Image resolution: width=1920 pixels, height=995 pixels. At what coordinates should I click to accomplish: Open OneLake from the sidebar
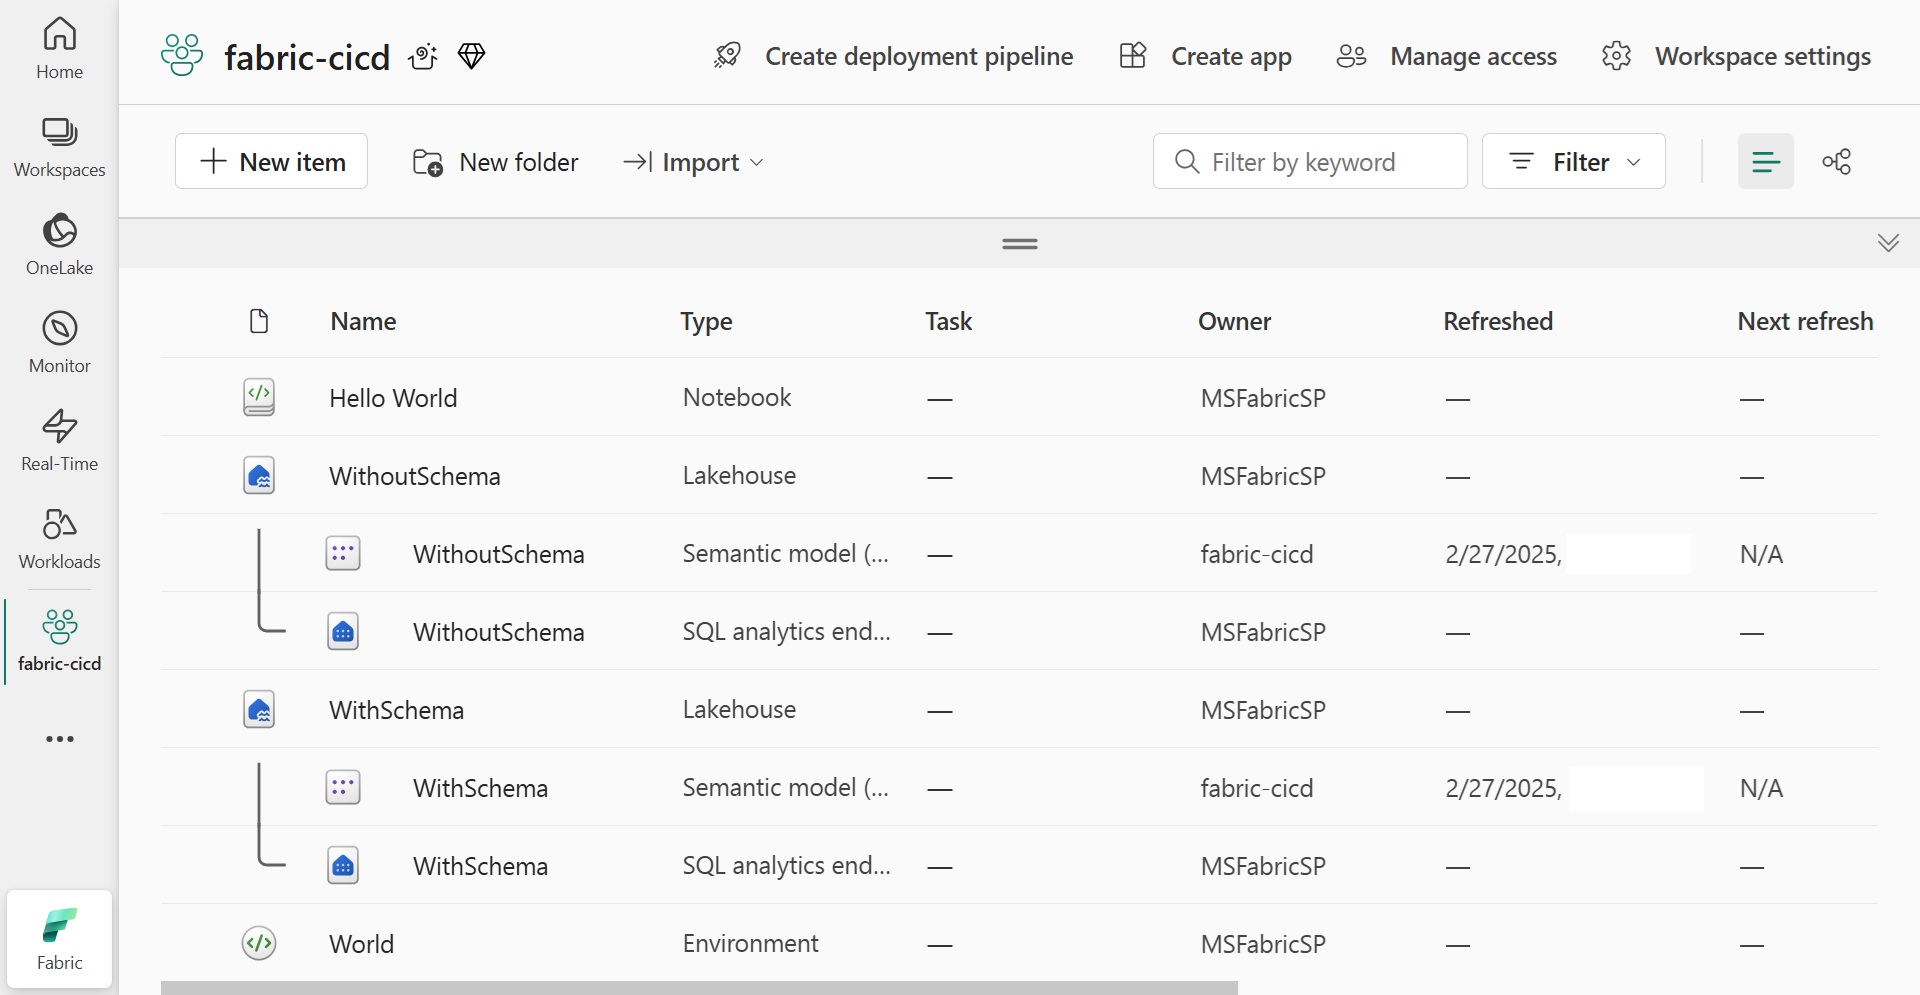coord(59,245)
